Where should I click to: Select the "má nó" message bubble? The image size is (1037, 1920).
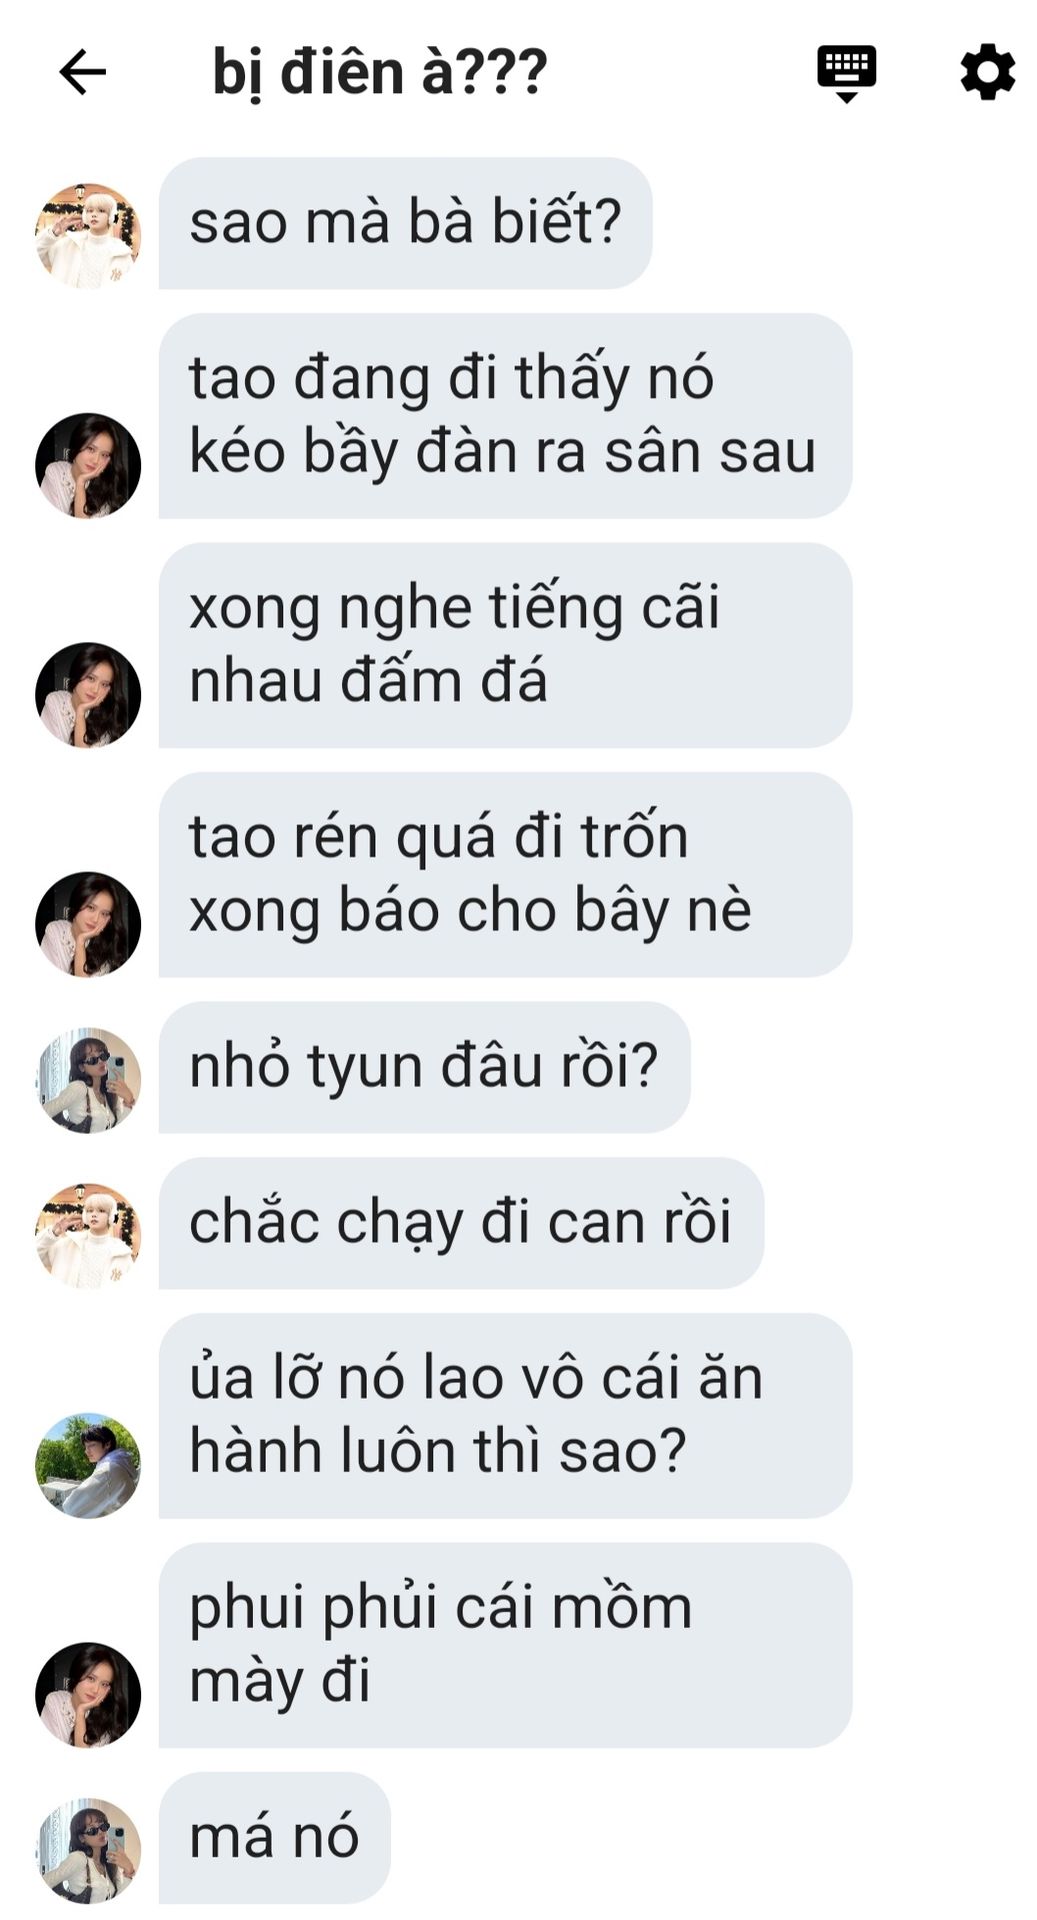(x=274, y=1838)
